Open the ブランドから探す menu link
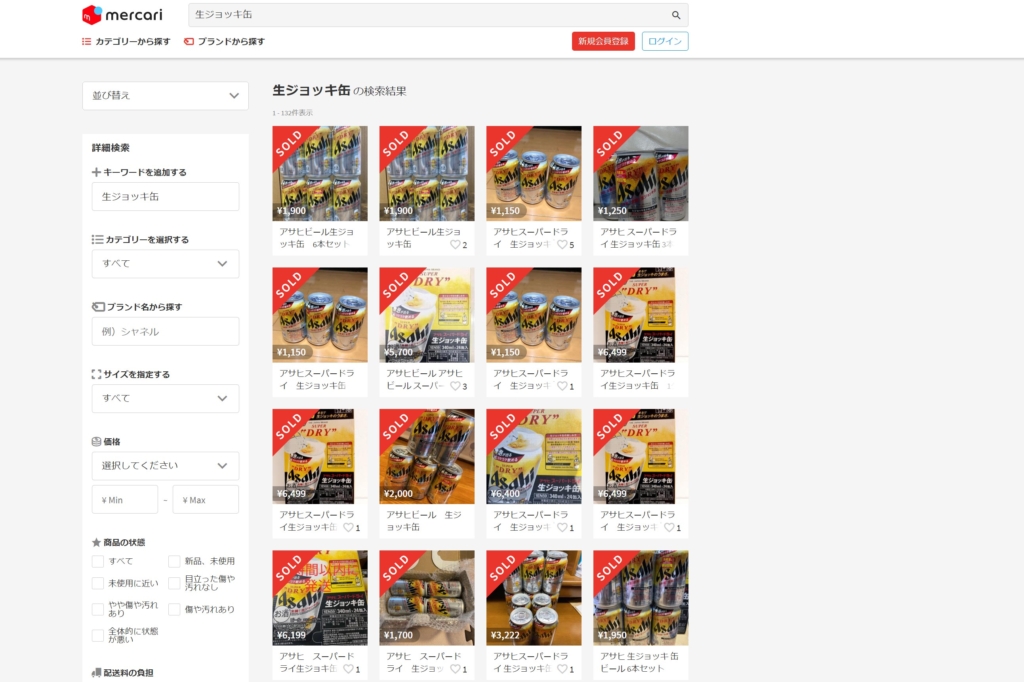Image resolution: width=1024 pixels, height=682 pixels. [225, 41]
